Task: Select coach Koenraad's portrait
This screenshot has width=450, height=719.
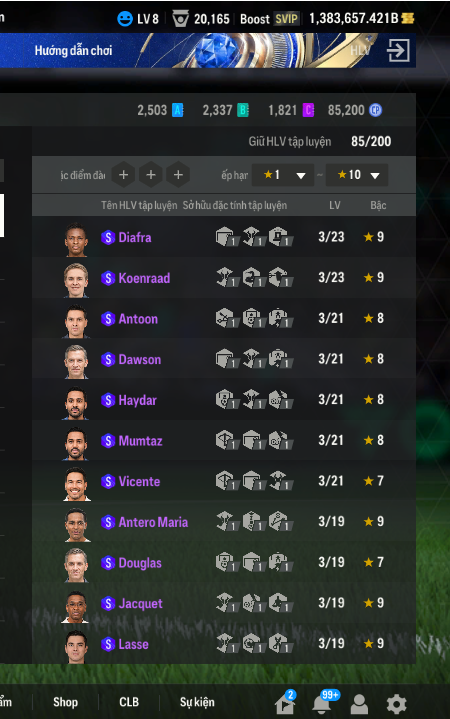Action: tap(76, 280)
